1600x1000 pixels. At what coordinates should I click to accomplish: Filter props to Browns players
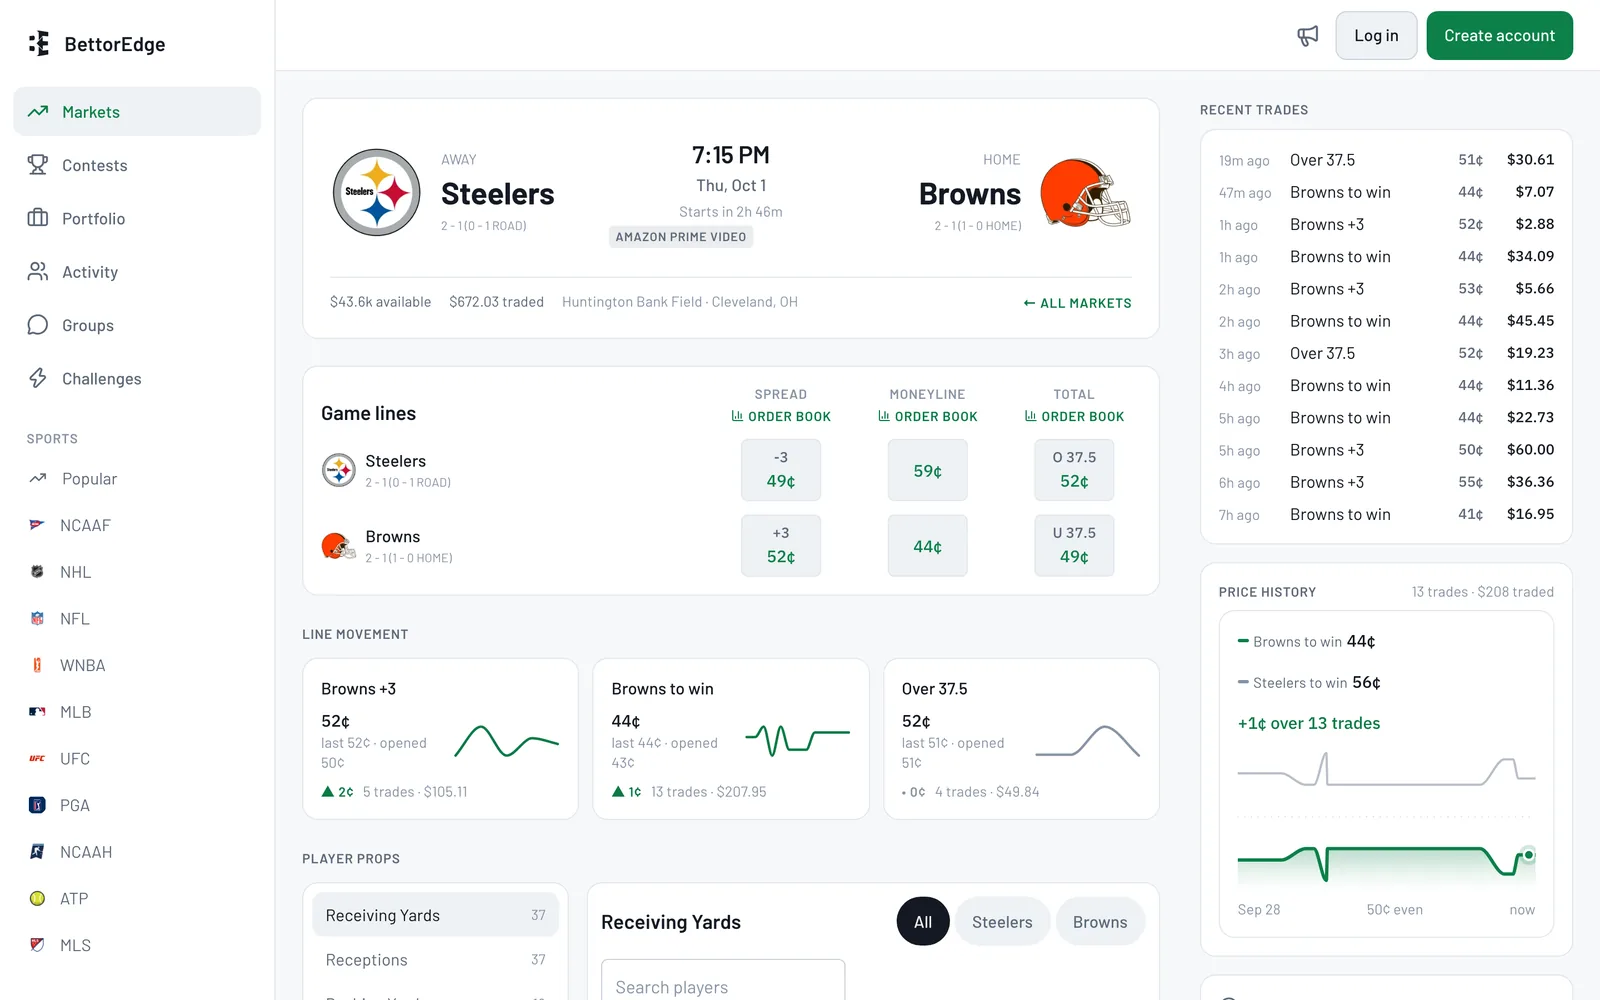tap(1100, 922)
